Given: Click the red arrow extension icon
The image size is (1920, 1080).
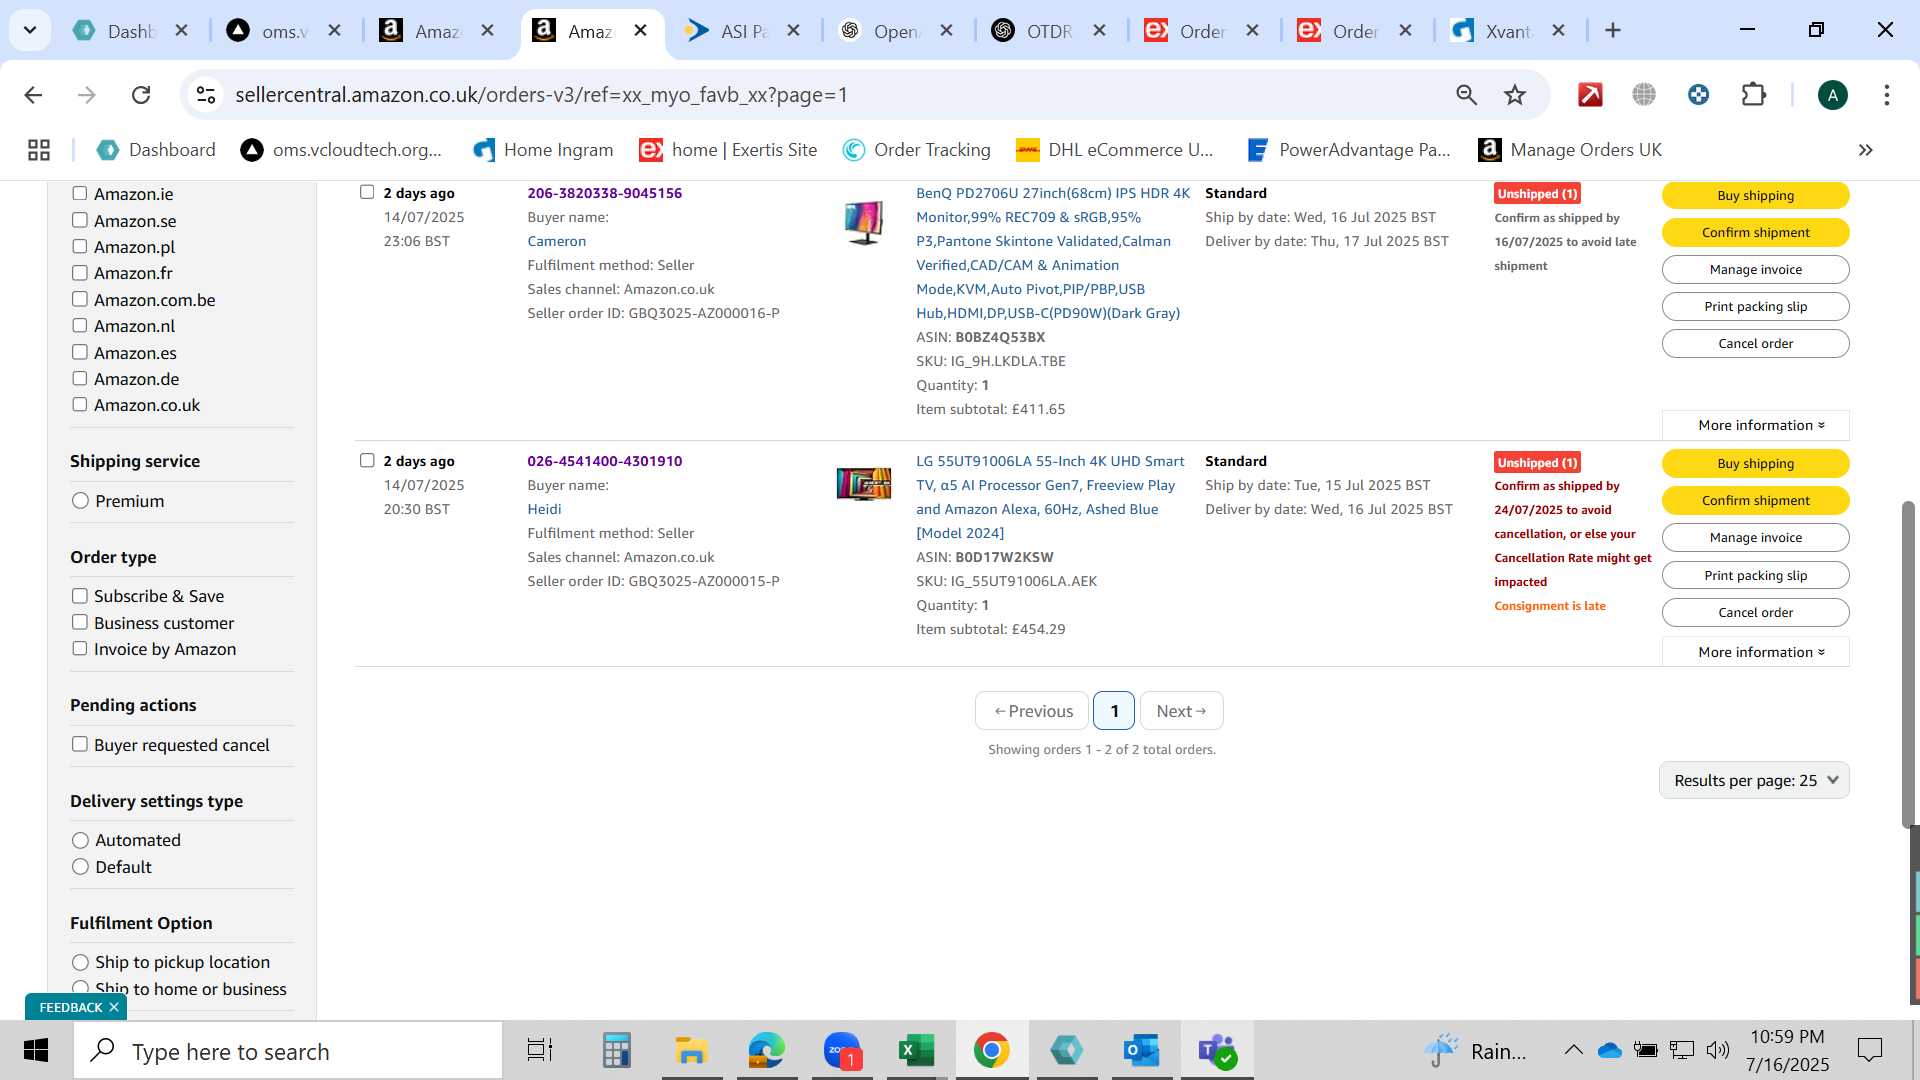Looking at the screenshot, I should point(1590,95).
